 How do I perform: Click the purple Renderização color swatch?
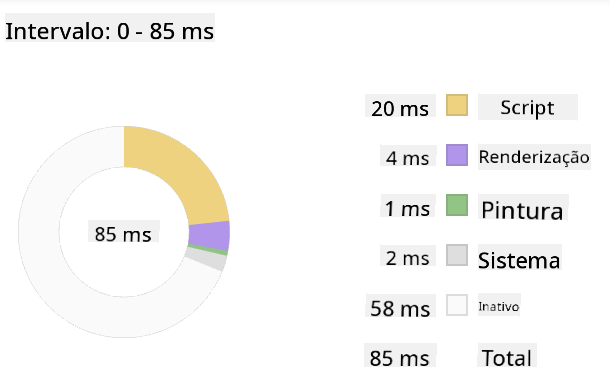[x=457, y=155]
